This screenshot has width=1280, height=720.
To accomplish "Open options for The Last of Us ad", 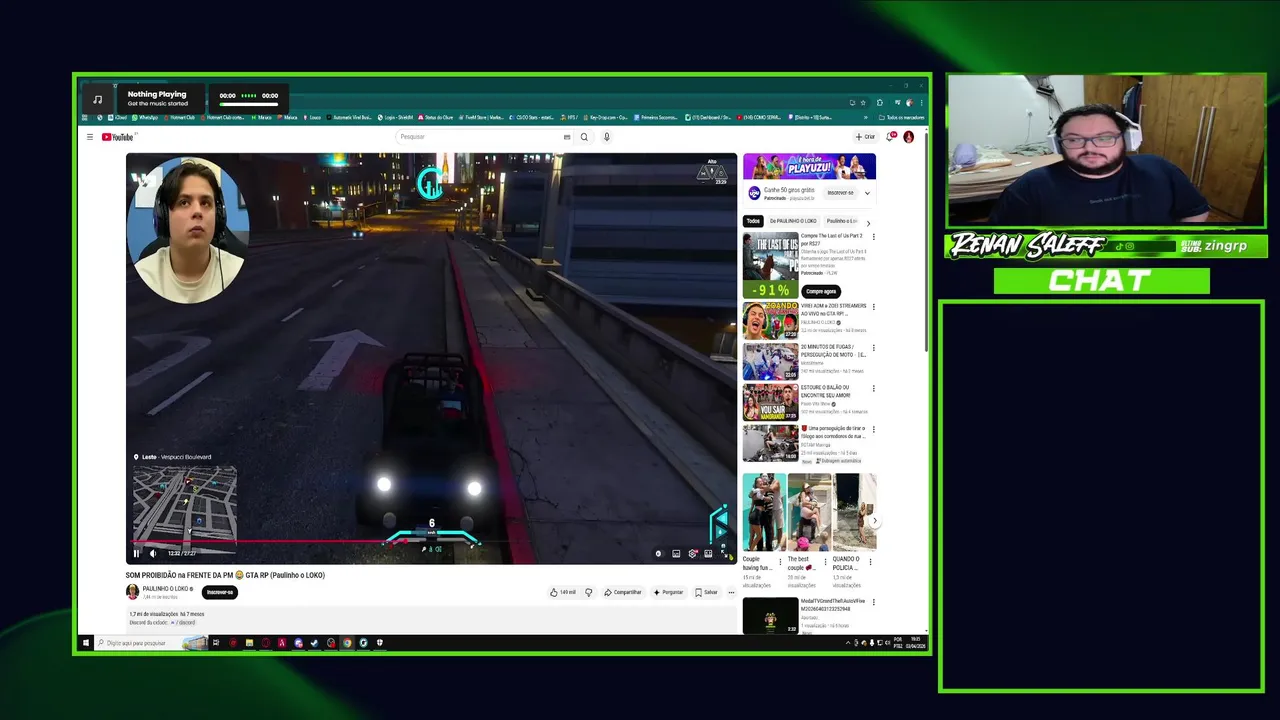I will click(873, 237).
